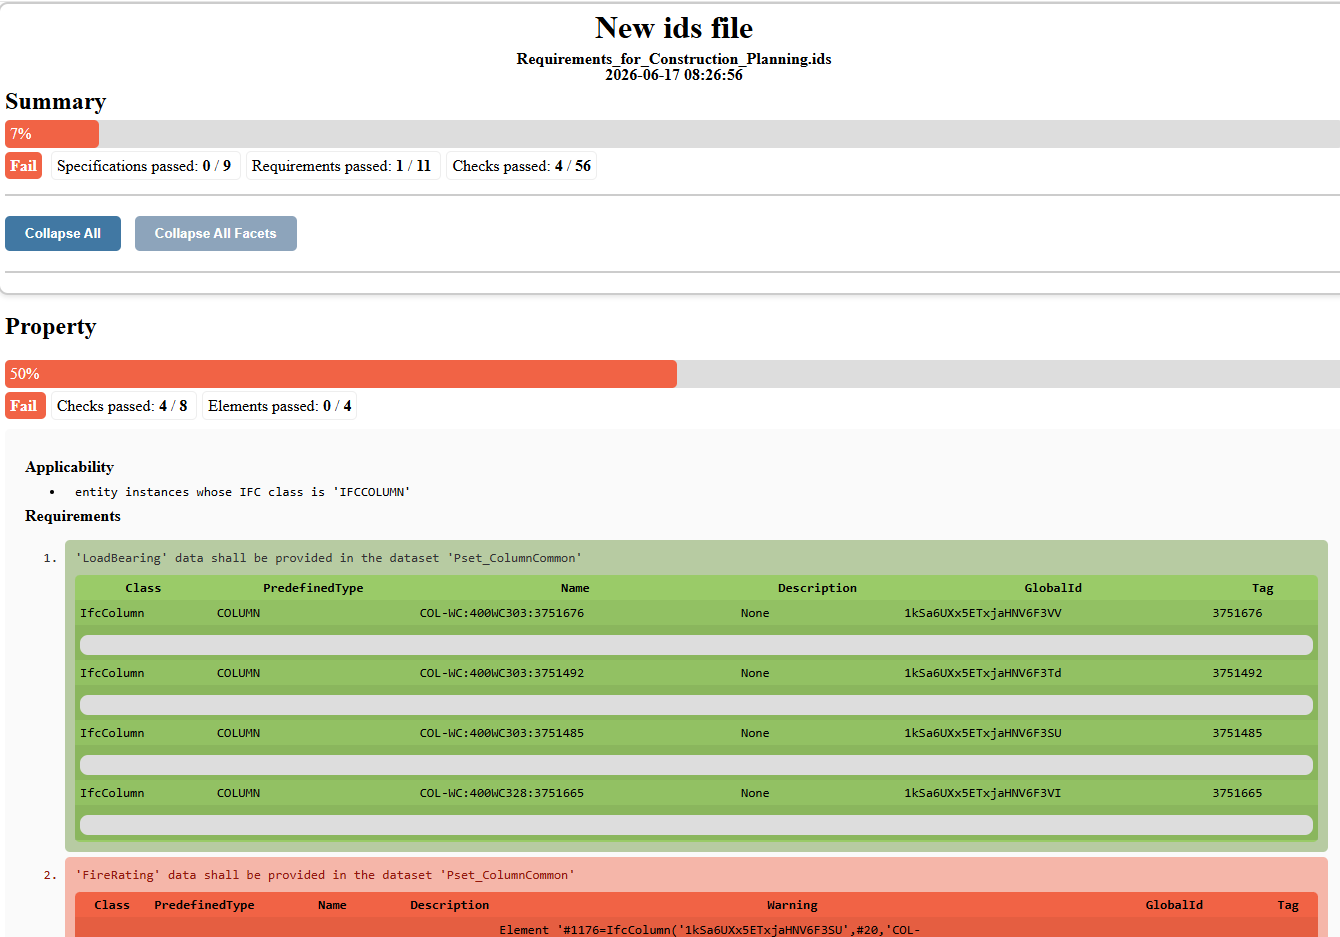
Task: Select the Property section Fail badge
Action: [x=24, y=406]
